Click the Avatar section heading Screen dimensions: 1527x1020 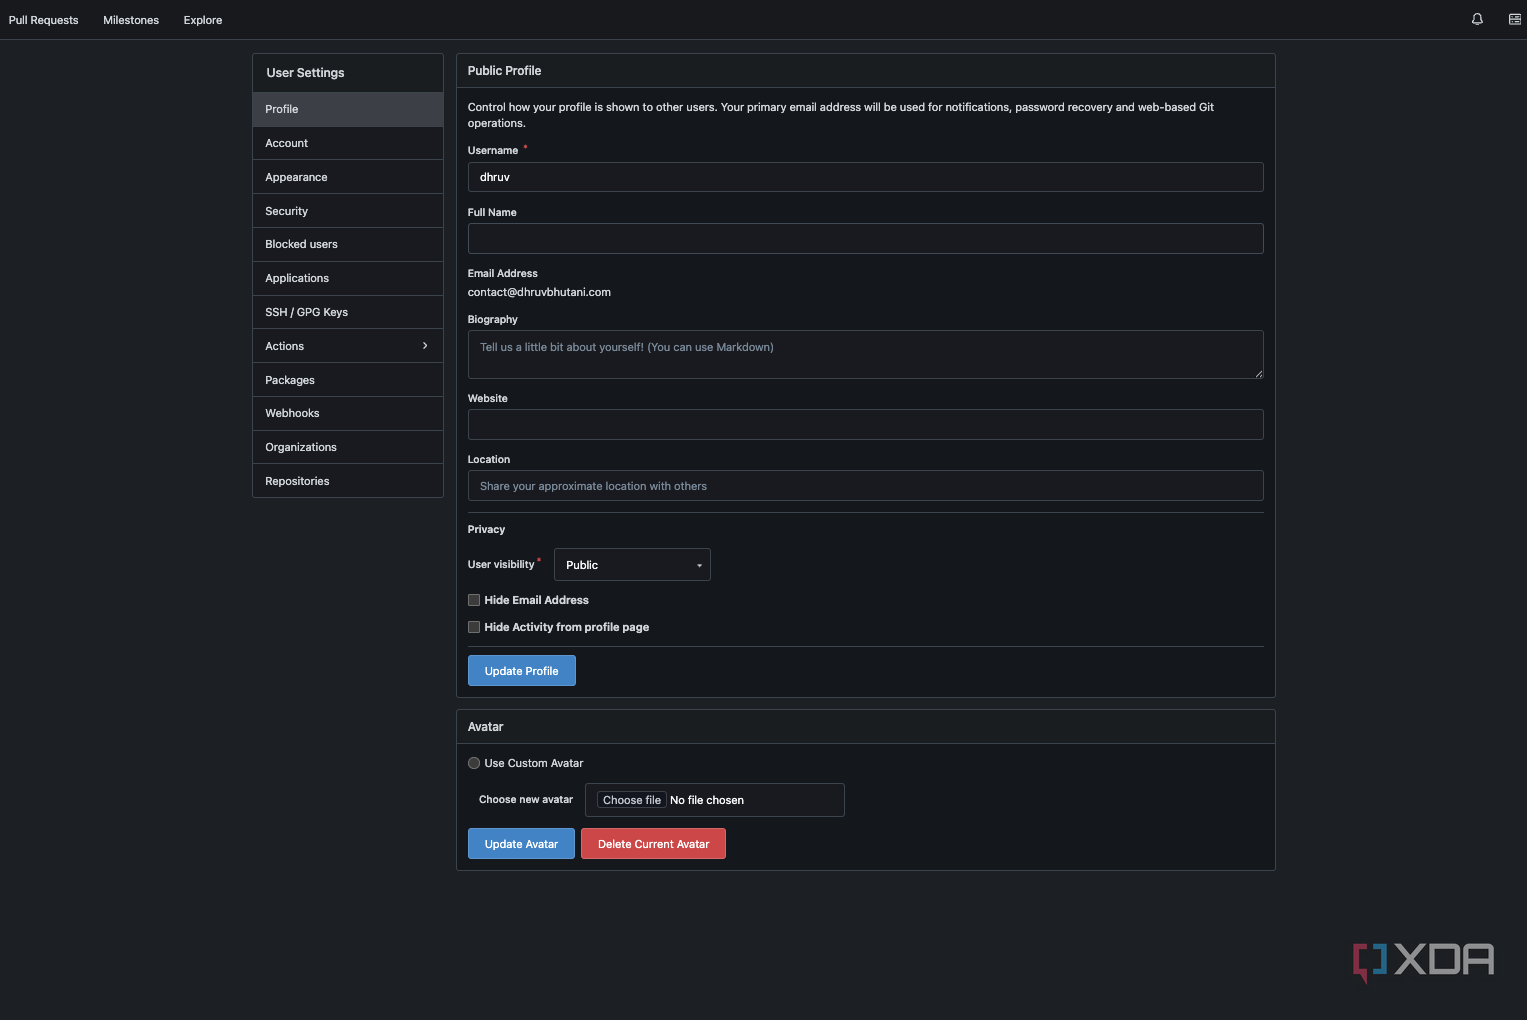[x=485, y=727]
